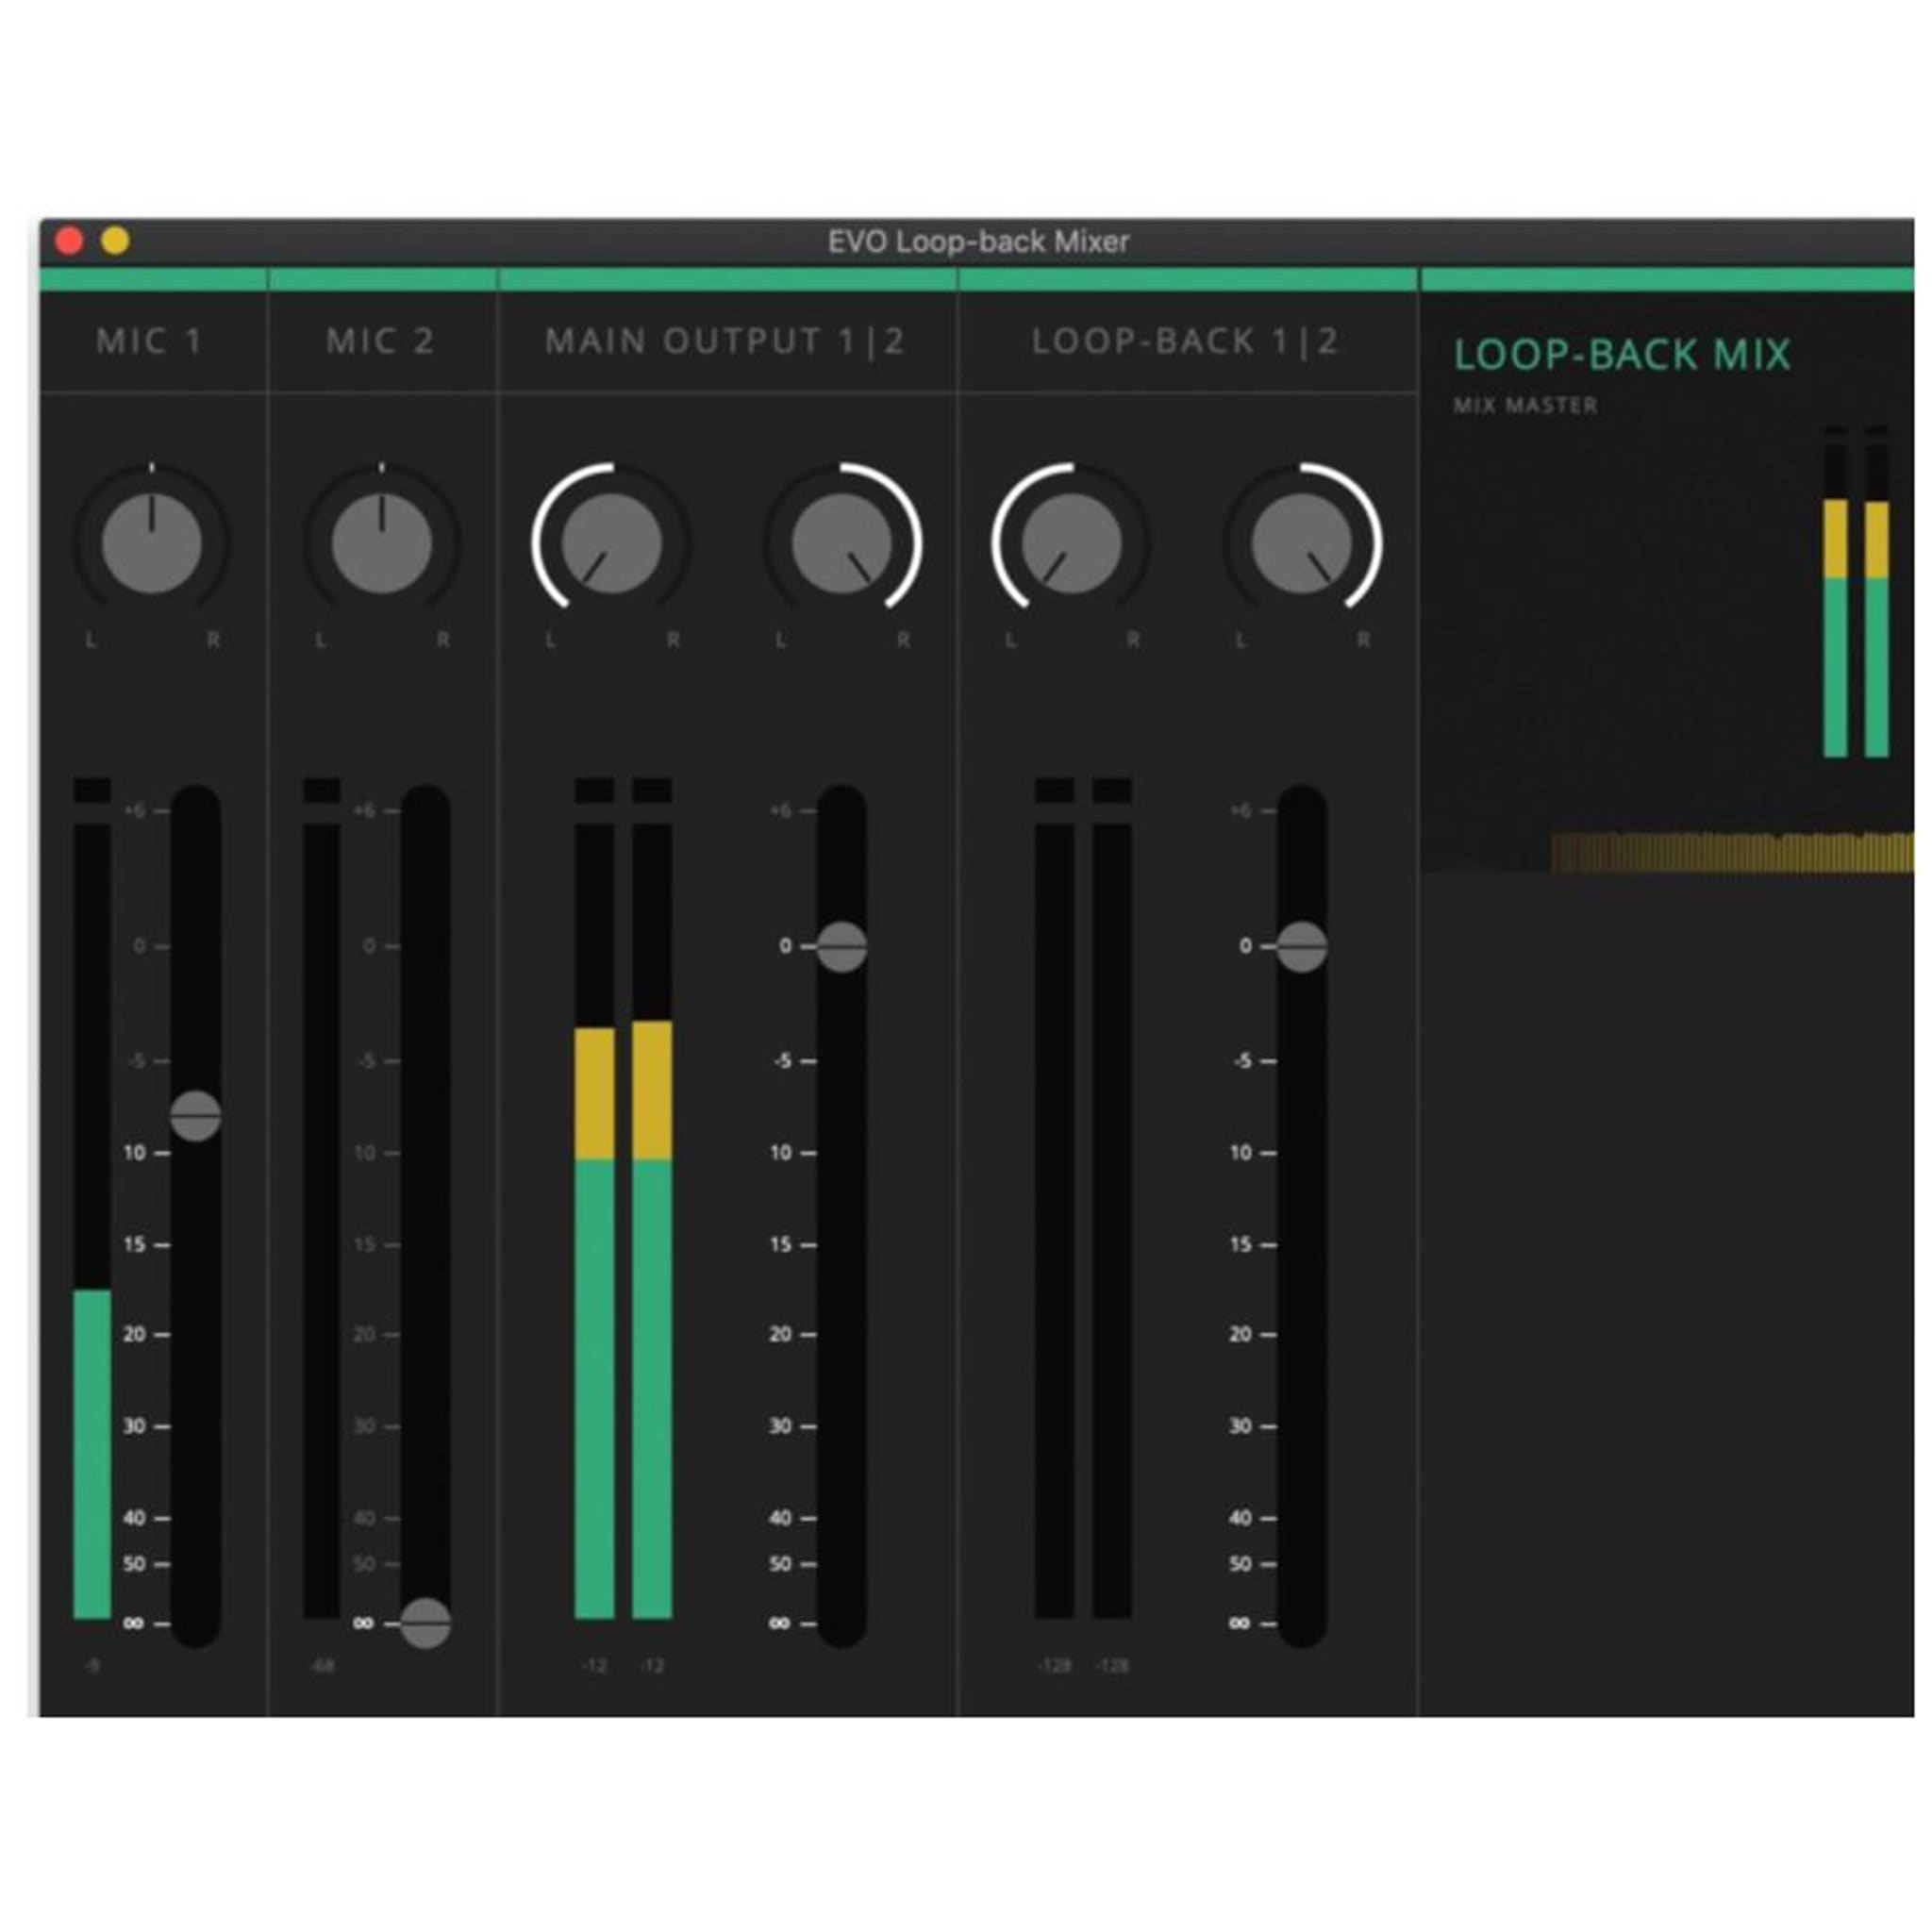Click the MIC 1 fader handle
The image size is (1932, 1932).
coord(195,1115)
